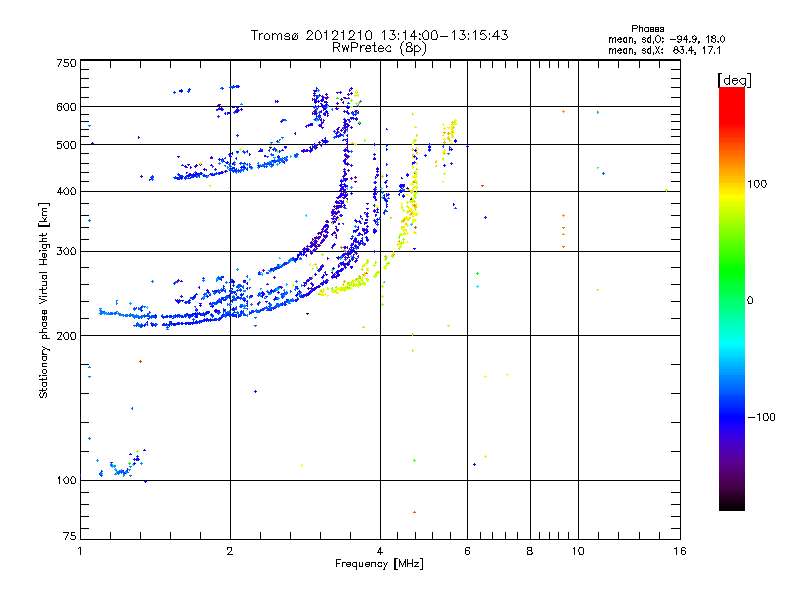Click y-axis tick label '300'

[67, 252]
